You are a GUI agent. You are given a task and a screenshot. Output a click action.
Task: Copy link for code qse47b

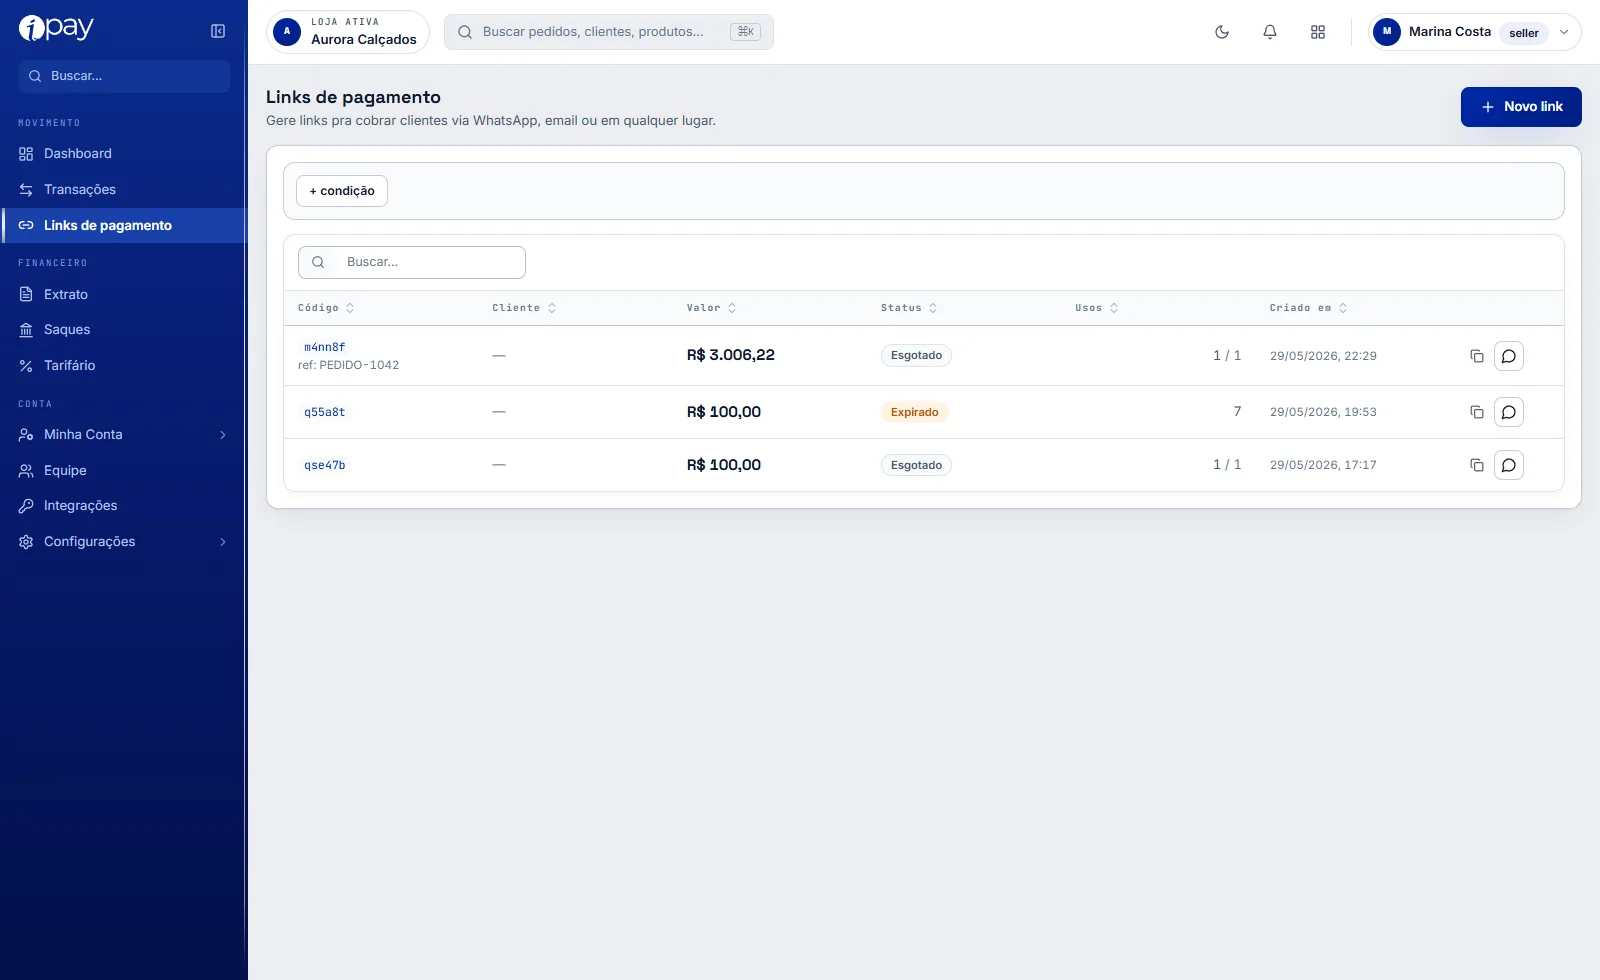tap(1477, 465)
